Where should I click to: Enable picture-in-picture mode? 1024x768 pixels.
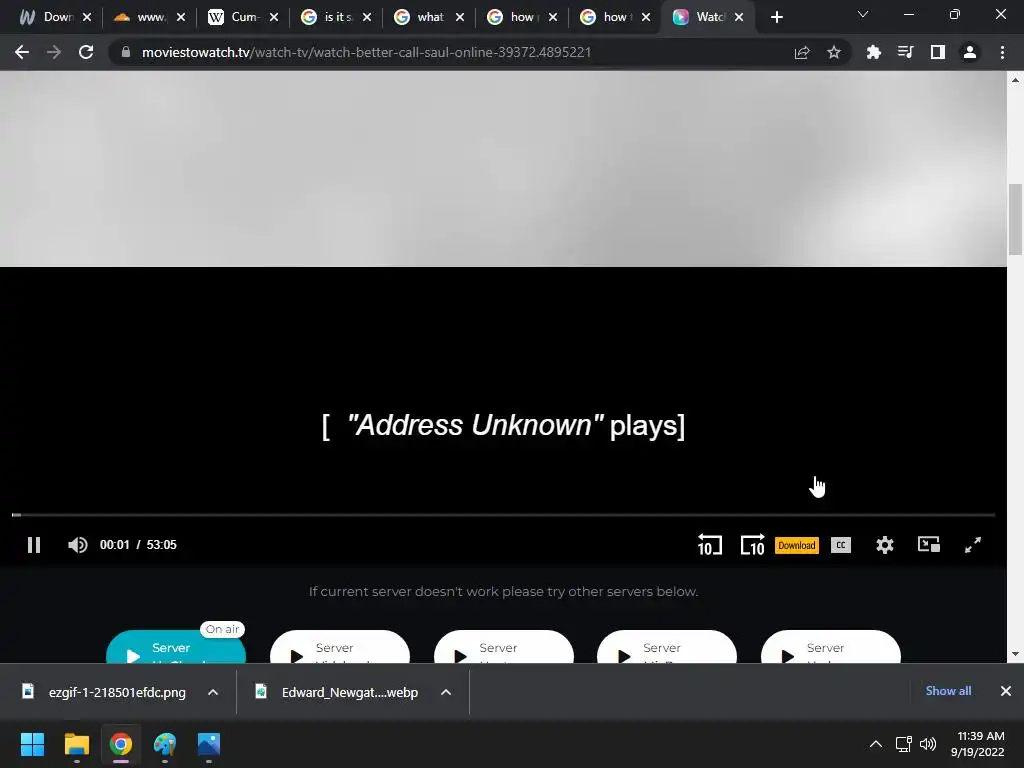[x=929, y=544]
